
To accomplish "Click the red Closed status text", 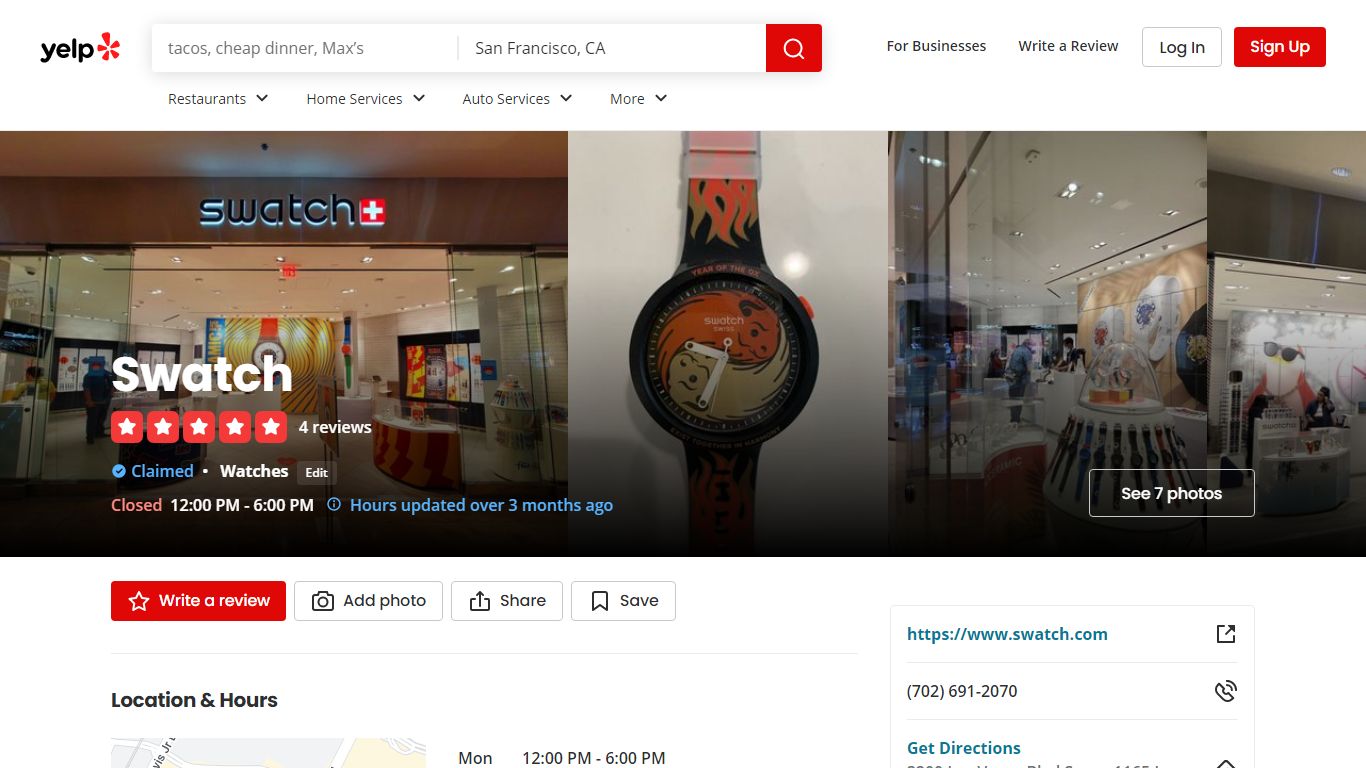I will tap(136, 505).
